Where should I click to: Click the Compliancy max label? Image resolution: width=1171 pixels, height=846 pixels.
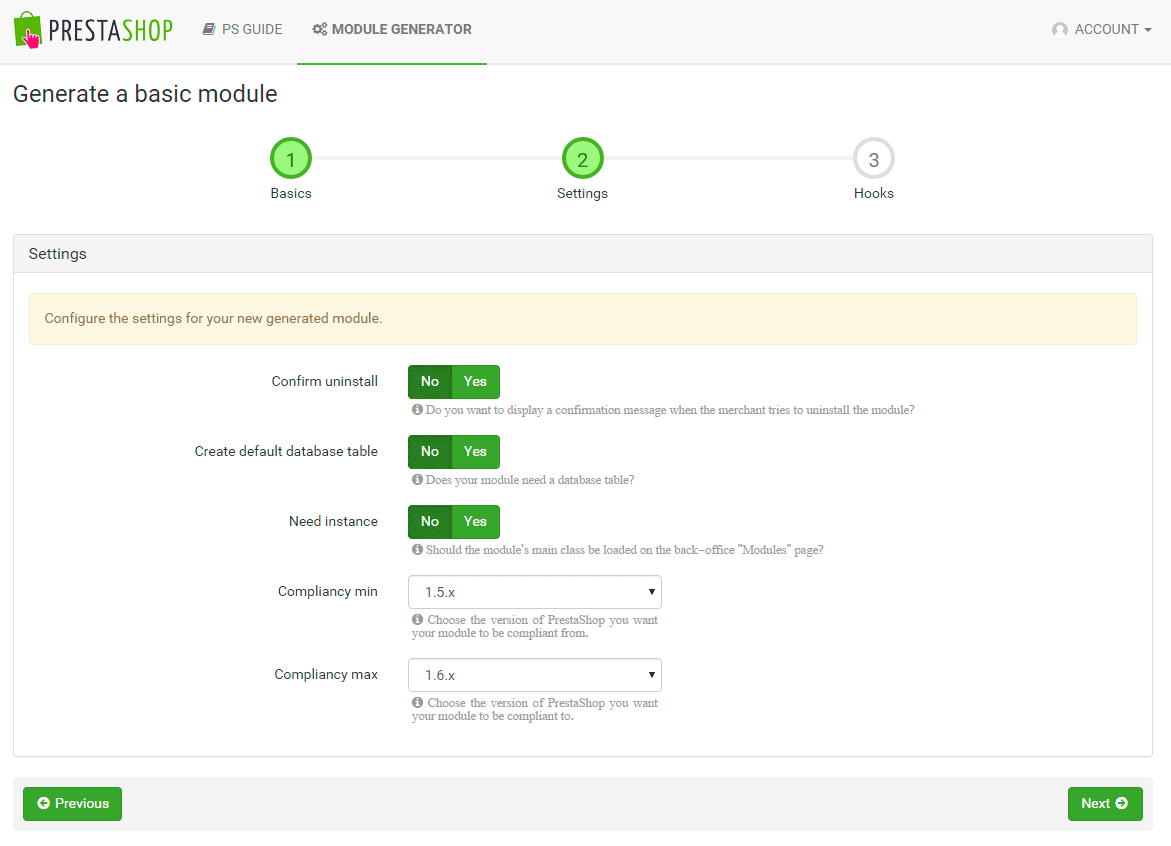tap(326, 674)
